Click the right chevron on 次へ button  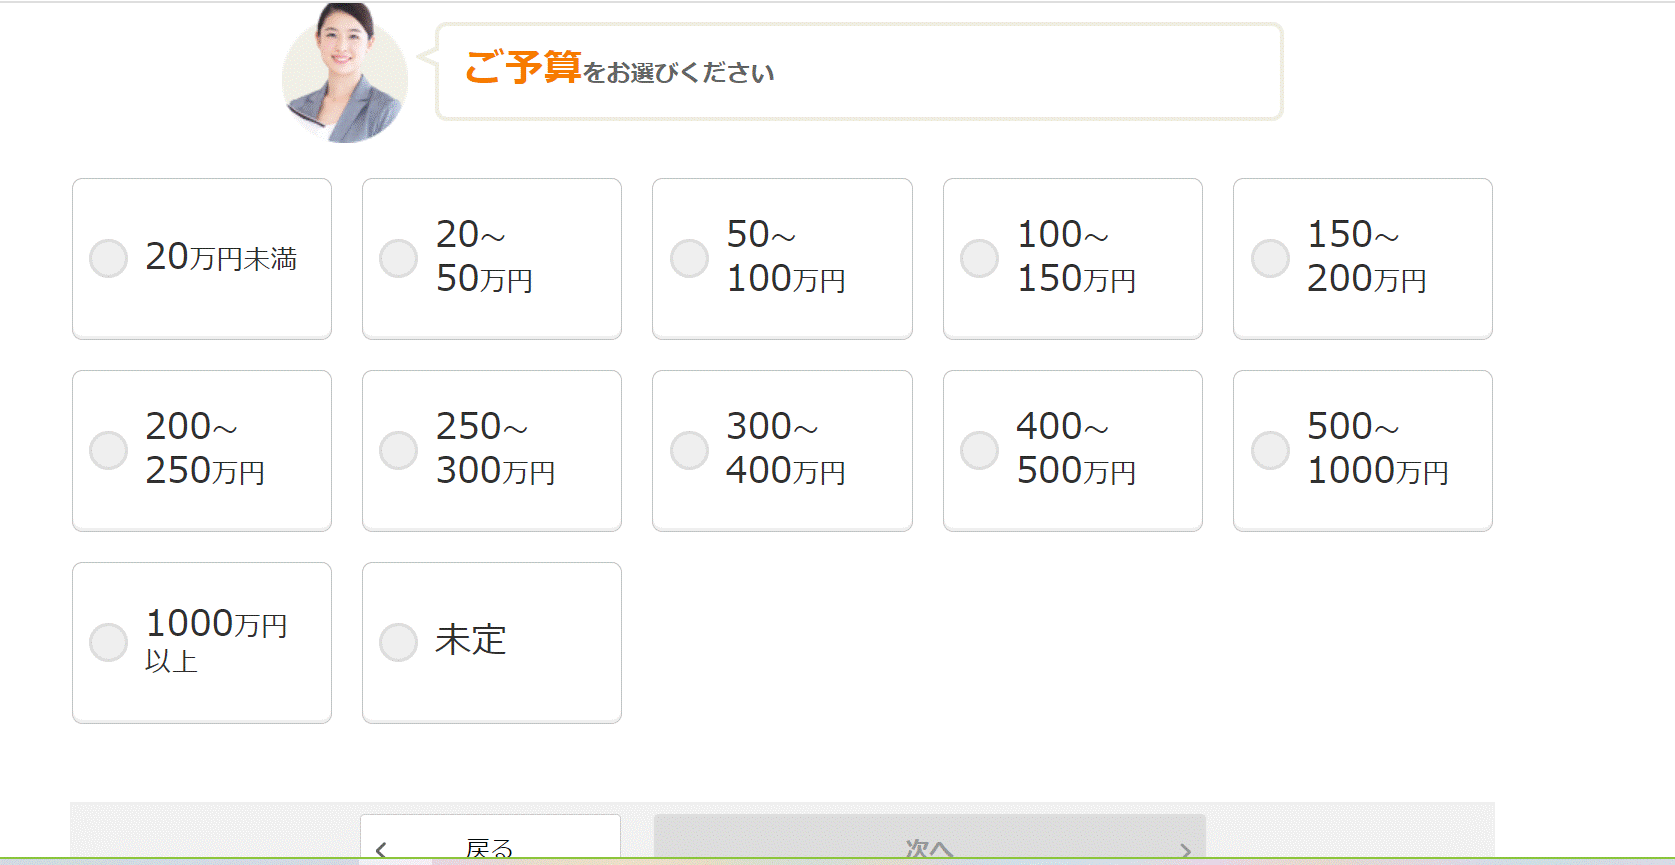(x=1185, y=850)
